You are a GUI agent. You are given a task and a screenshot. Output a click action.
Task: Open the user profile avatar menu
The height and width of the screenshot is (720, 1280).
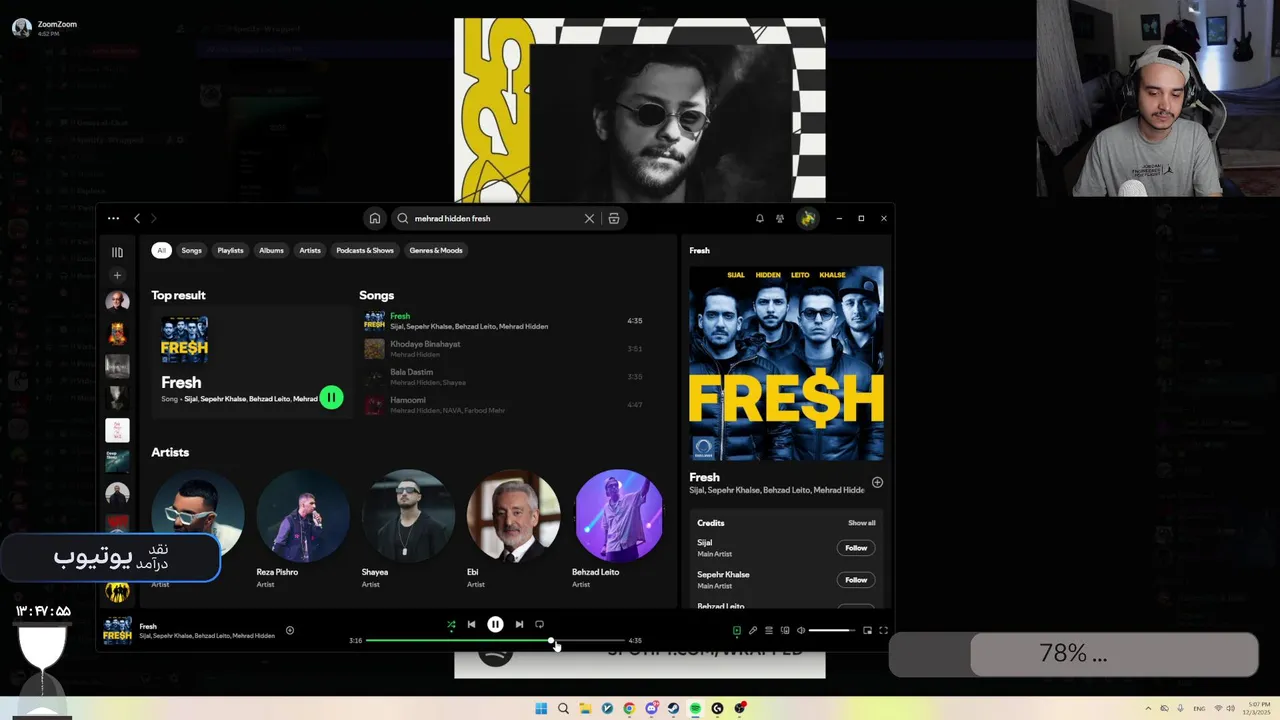[x=807, y=218]
